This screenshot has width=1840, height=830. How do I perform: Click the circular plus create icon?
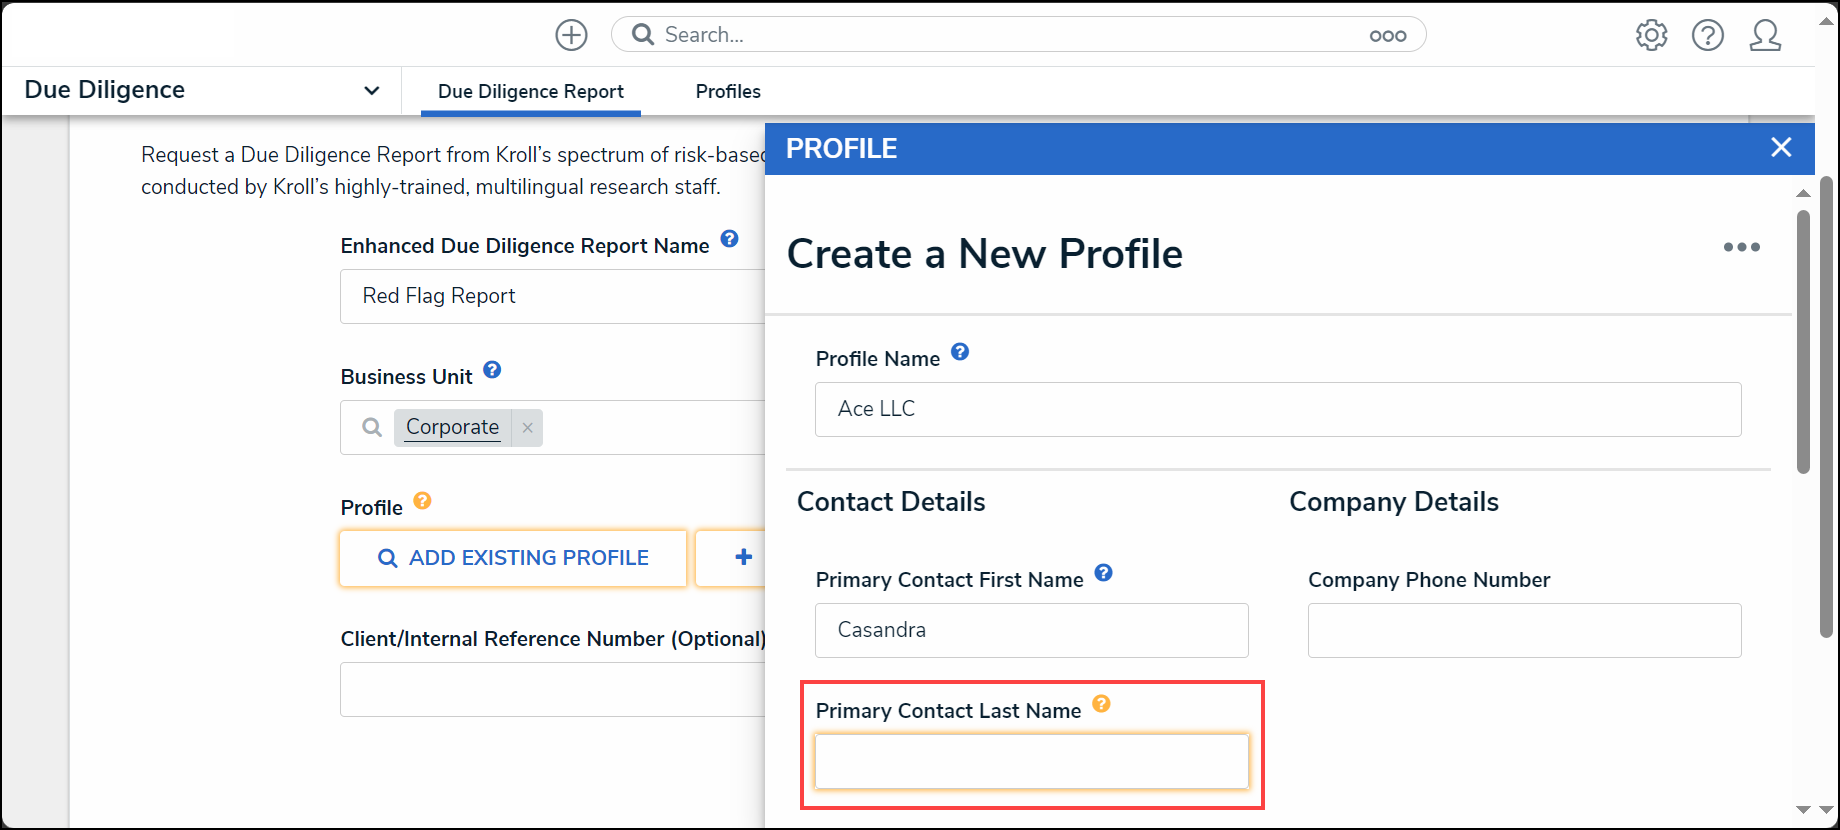(x=571, y=35)
